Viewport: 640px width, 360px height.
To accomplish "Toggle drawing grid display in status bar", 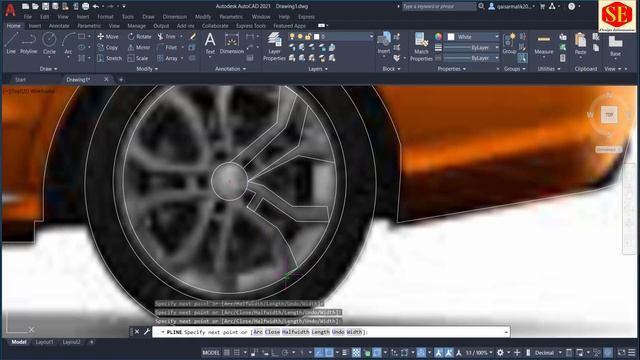I will pyautogui.click(x=227, y=352).
